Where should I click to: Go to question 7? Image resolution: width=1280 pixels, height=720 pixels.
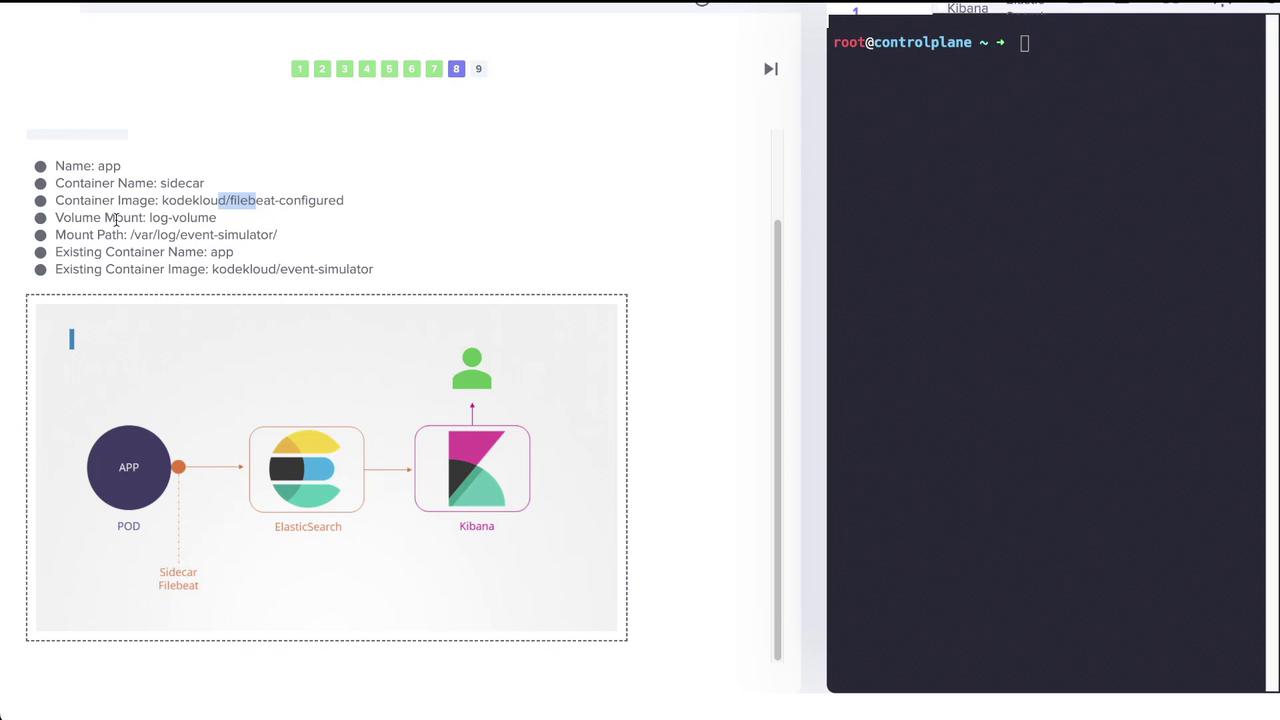point(434,69)
